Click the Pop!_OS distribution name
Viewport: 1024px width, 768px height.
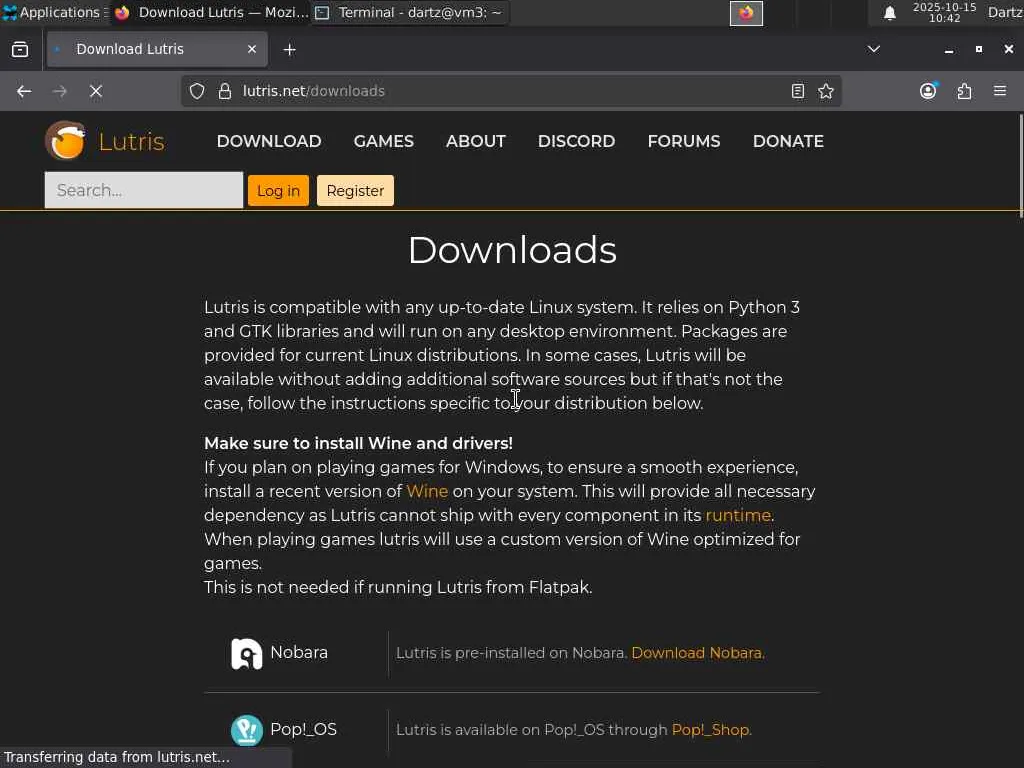[x=304, y=729]
